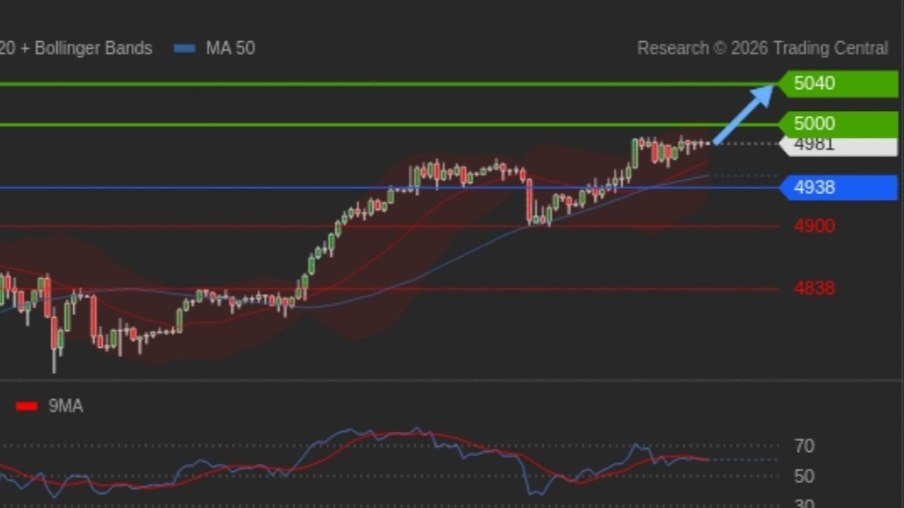Click the Bollinger Bands legend label
The width and height of the screenshot is (904, 508).
click(76, 48)
